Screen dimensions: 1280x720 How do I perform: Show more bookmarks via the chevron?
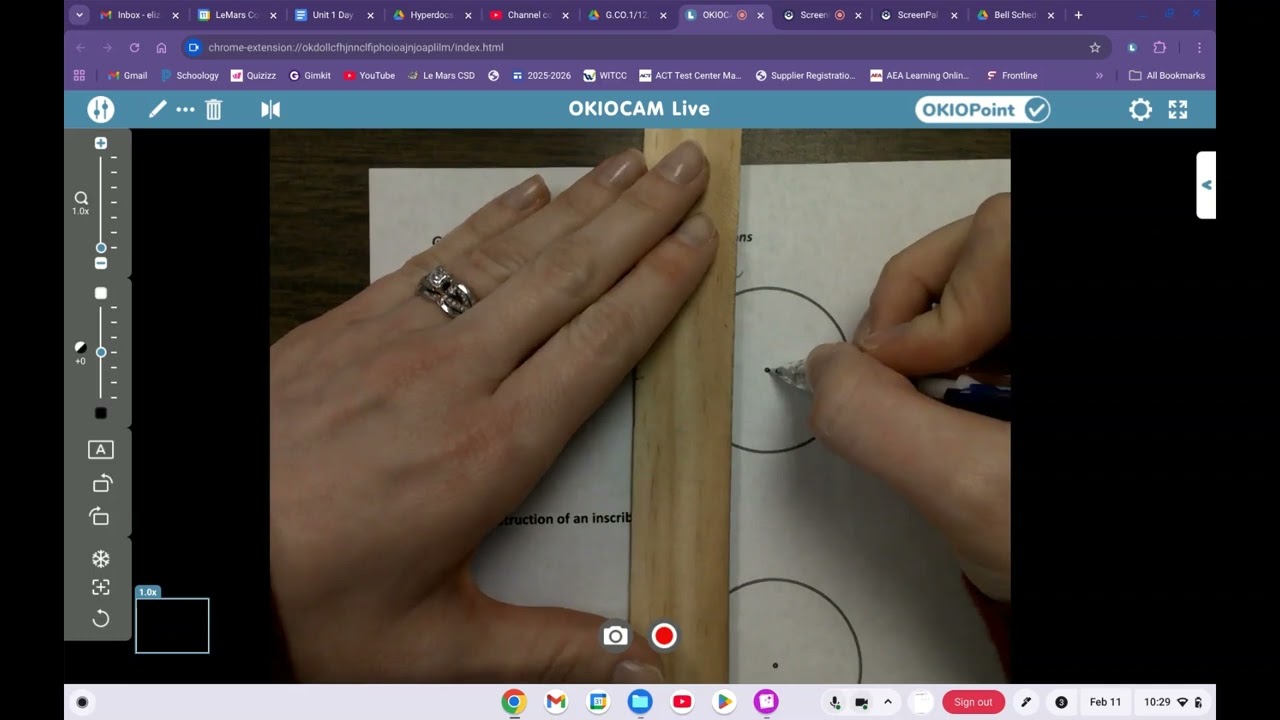click(1099, 75)
